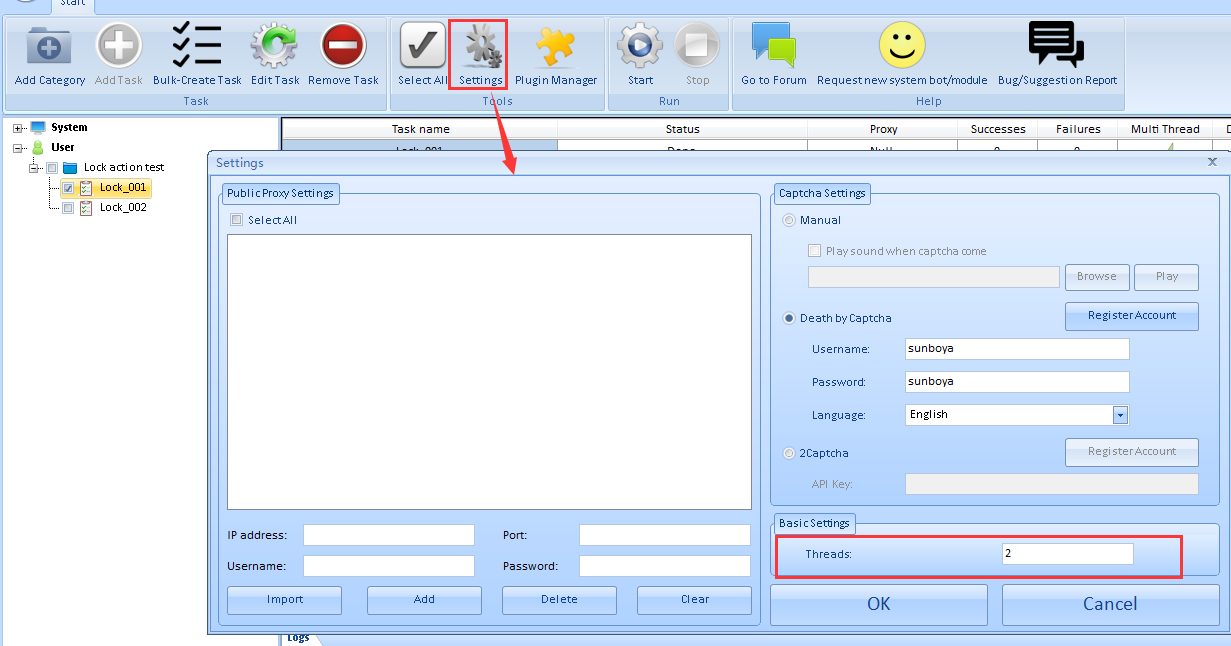Collapse the User tree node

point(18,148)
